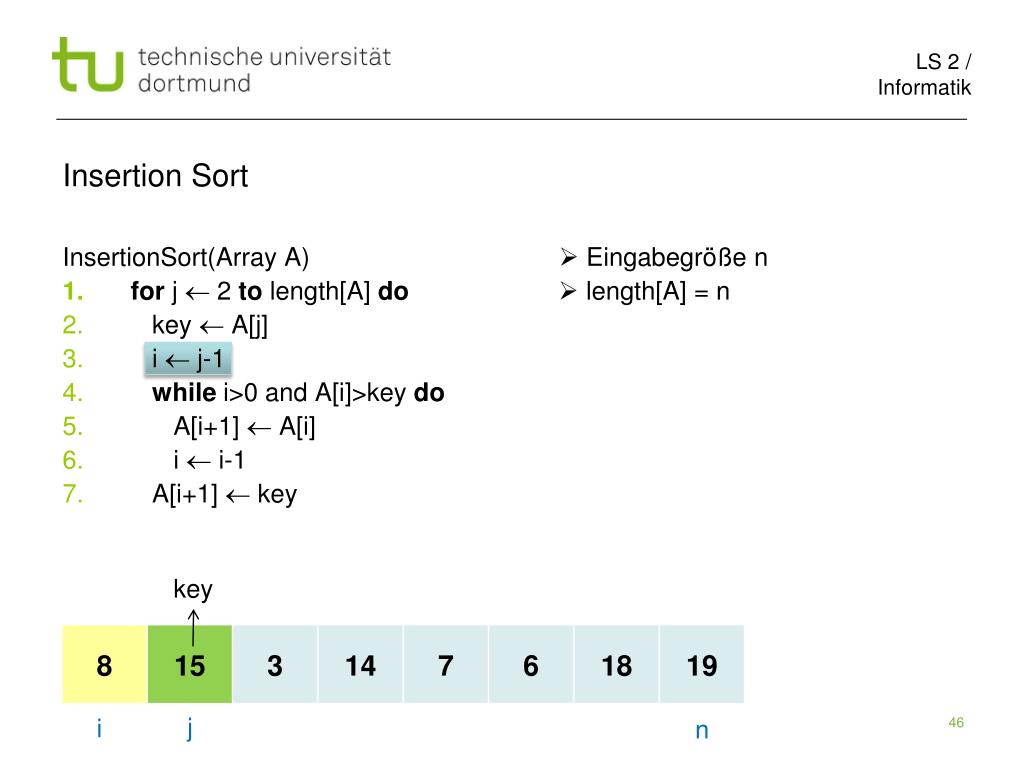The image size is (1024, 768).
Task: Click the green TU Dortmund logo
Action: (x=88, y=65)
